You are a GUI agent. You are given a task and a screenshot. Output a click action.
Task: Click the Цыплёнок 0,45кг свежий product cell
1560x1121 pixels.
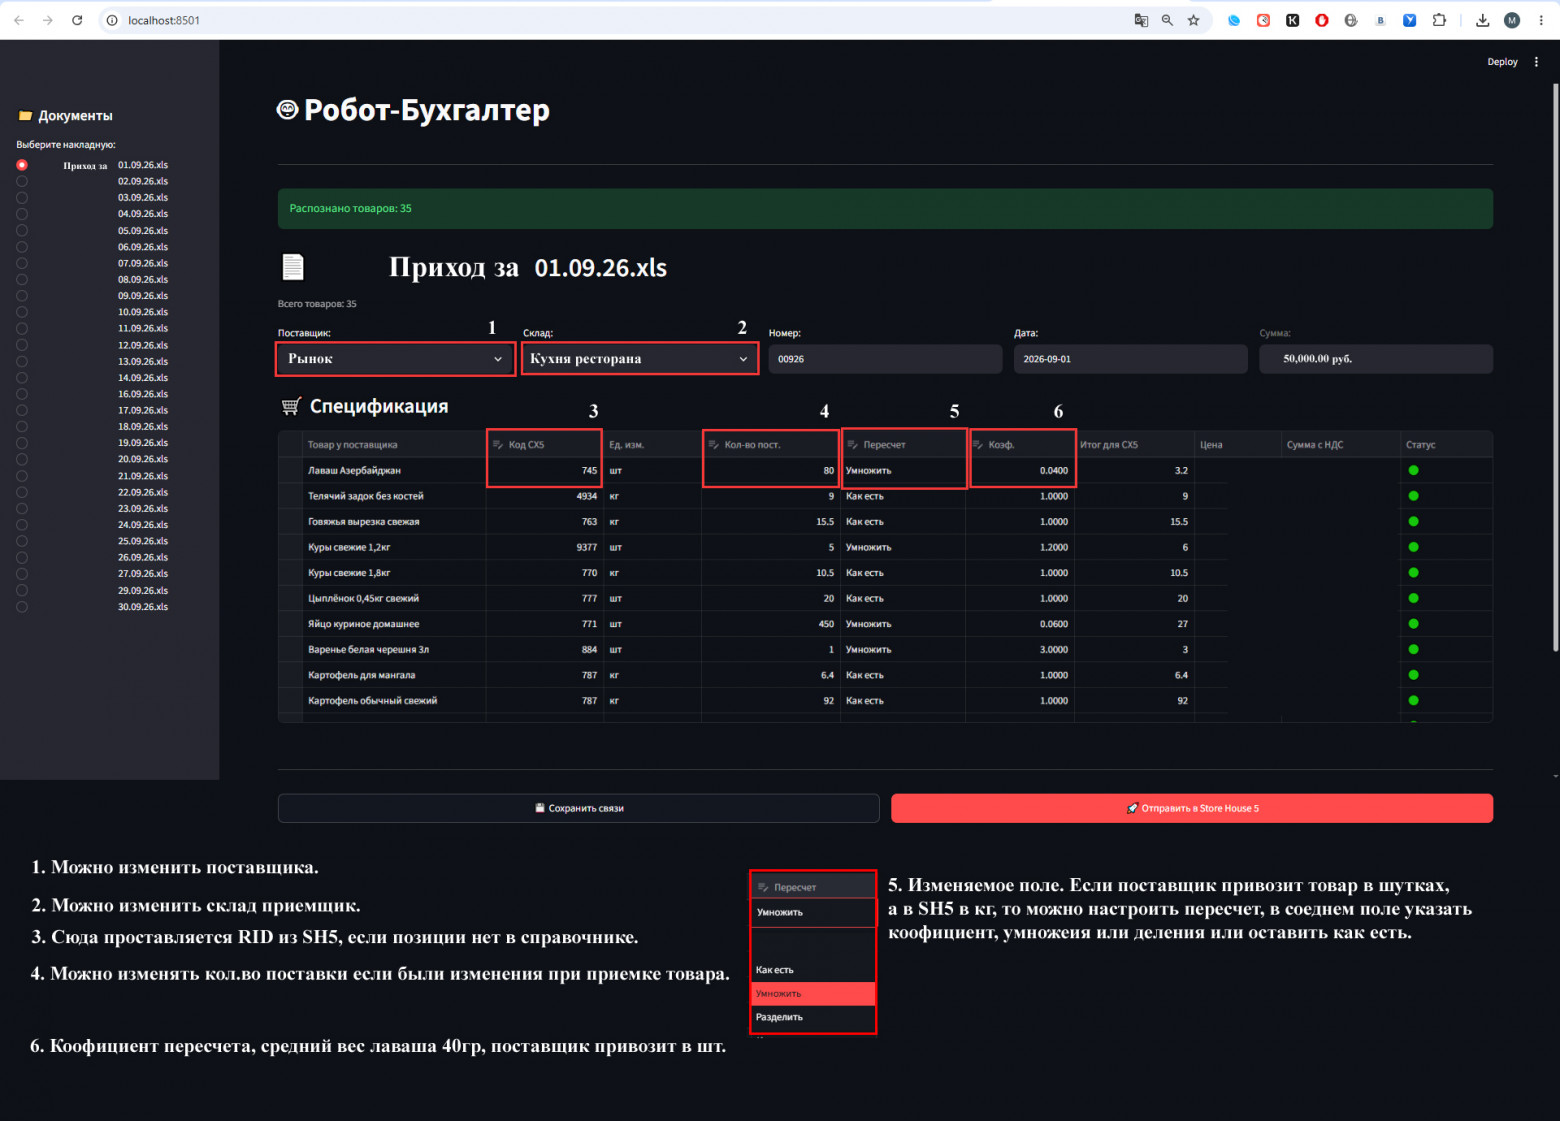coord(394,599)
